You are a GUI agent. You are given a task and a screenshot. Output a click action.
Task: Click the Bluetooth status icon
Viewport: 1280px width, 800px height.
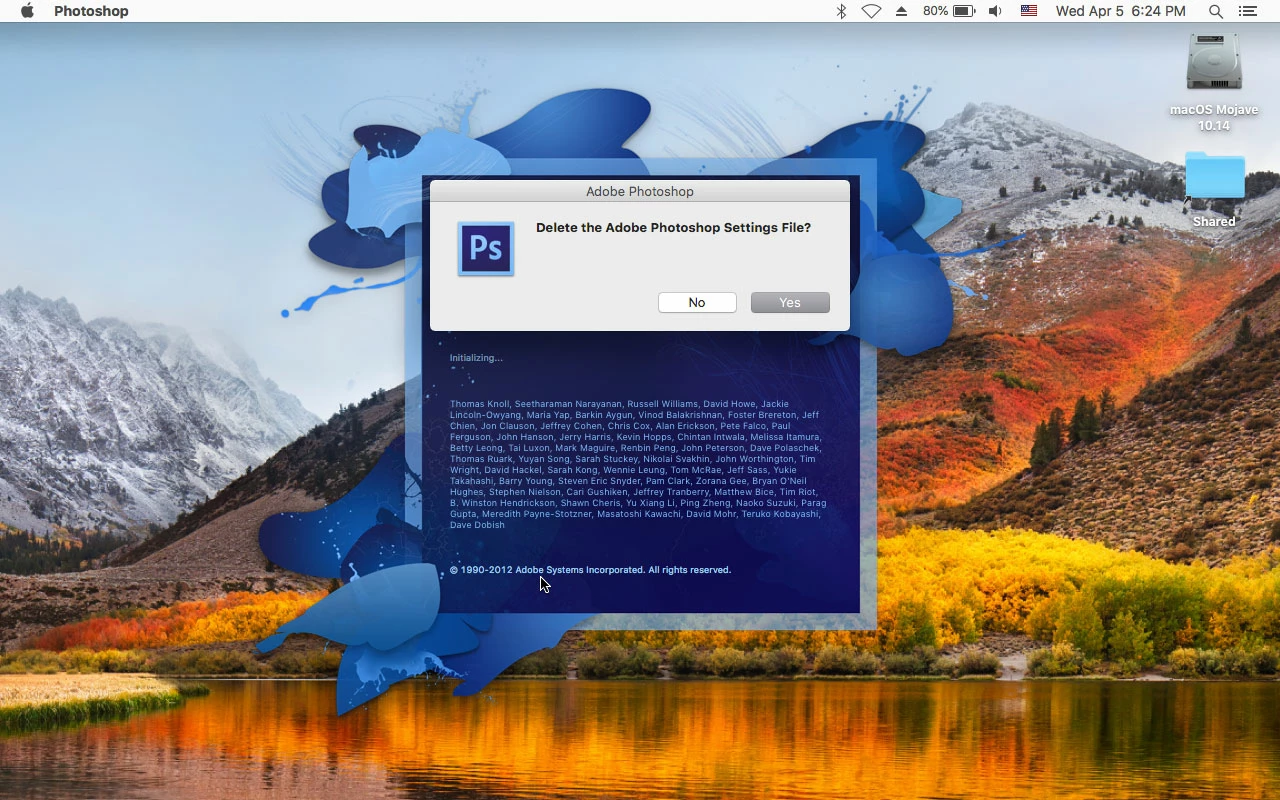[841, 11]
